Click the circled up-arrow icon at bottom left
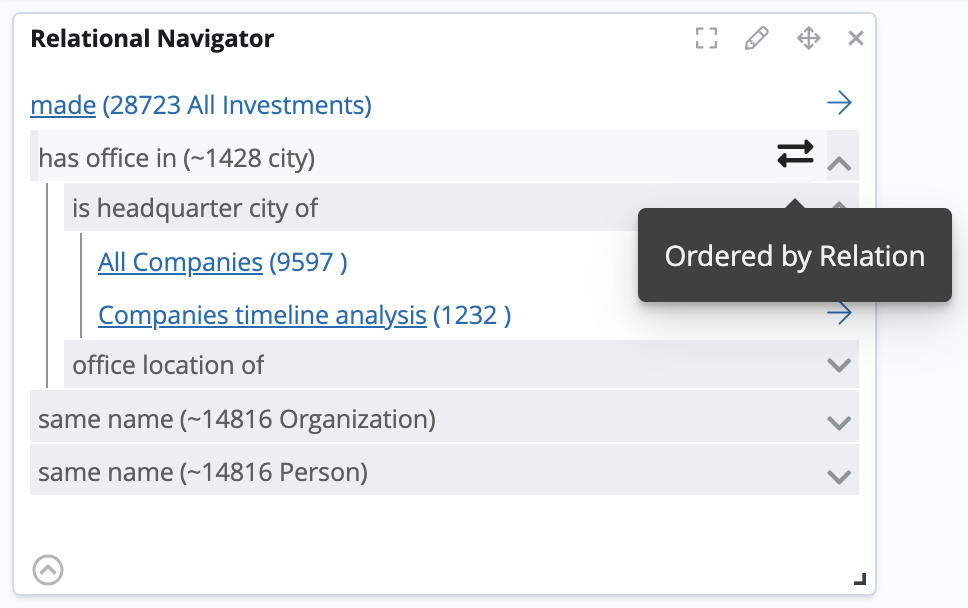The image size is (968, 608). pyautogui.click(x=48, y=570)
